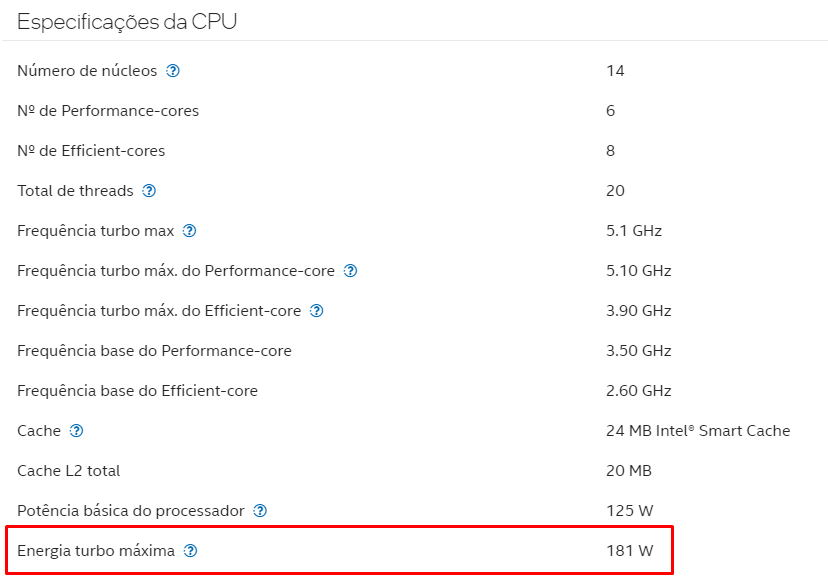Click the Nº de Efficient-cores label
The height and width of the screenshot is (587, 828).
(x=91, y=151)
